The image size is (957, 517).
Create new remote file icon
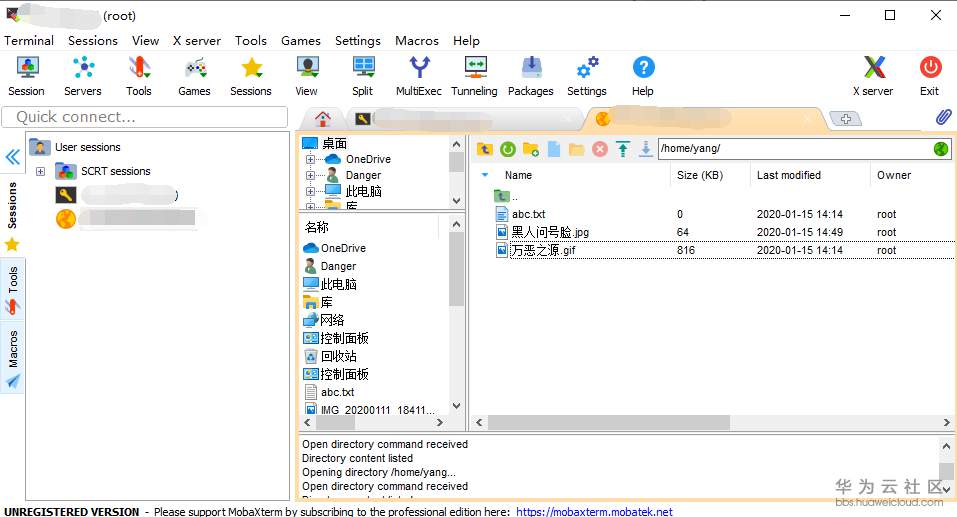(554, 149)
